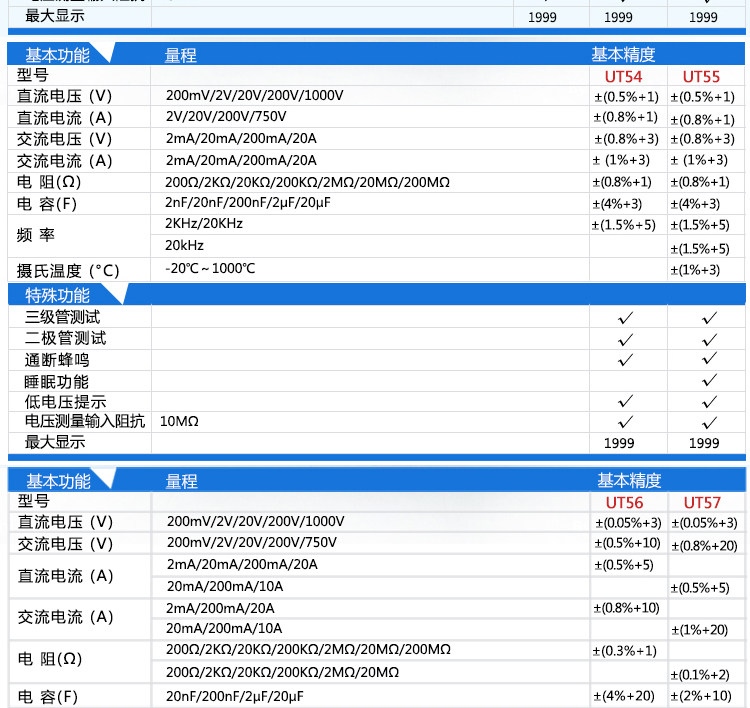Click the 摄氏温度 (°C) row label
Viewport: 750px width, 708px height.
click(x=68, y=271)
